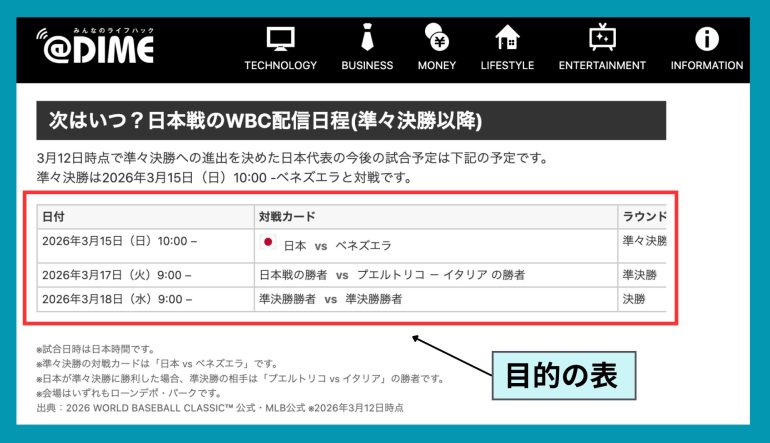
Task: Click the note ※準々決勝の対戦カードは
Action: [158, 364]
